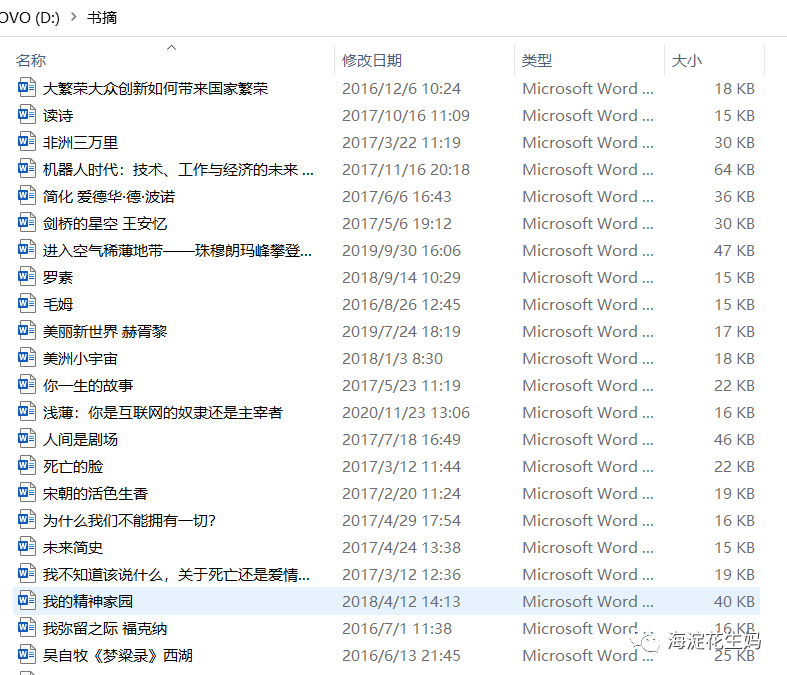The image size is (787, 675).
Task: Select the file 死亡的脸
Action: pos(73,467)
